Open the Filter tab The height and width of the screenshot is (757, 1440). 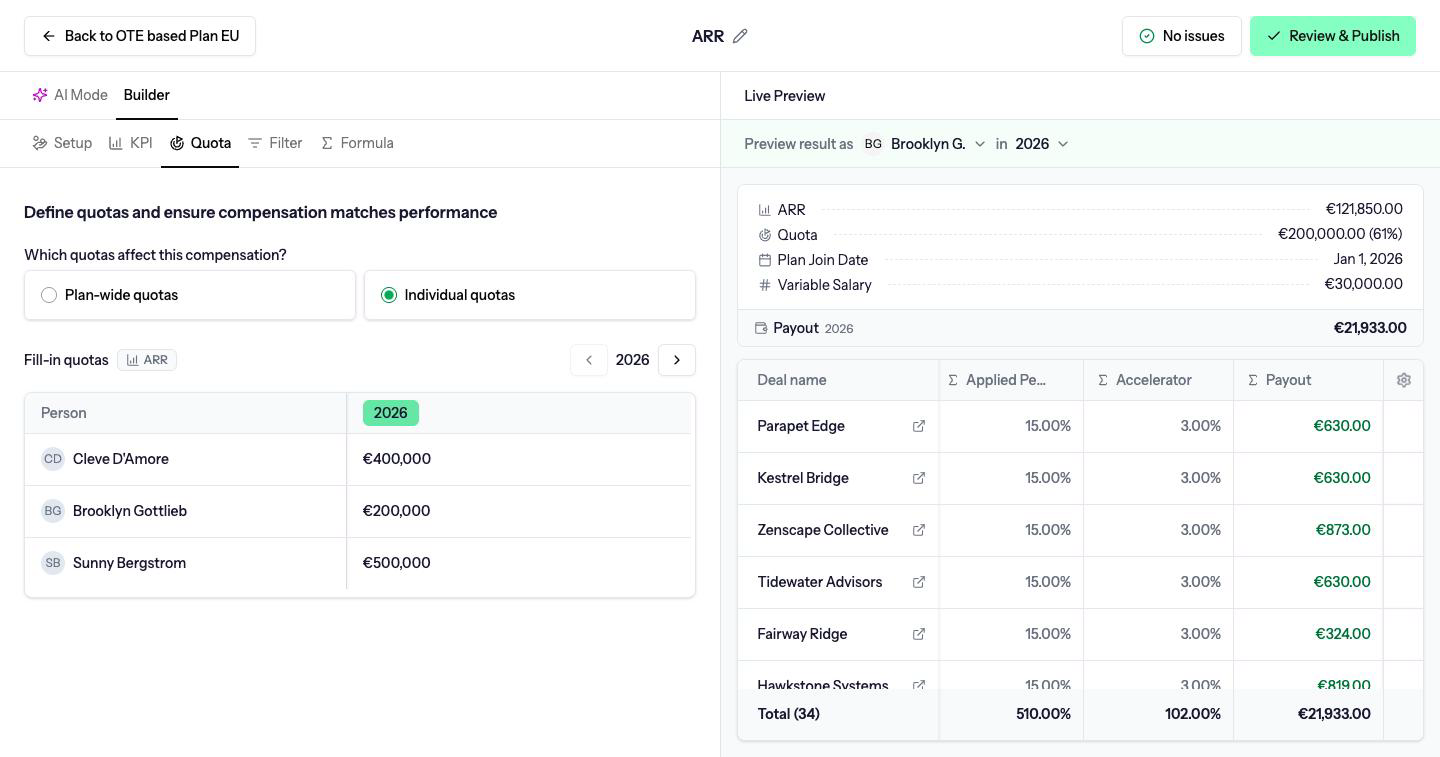pos(275,143)
